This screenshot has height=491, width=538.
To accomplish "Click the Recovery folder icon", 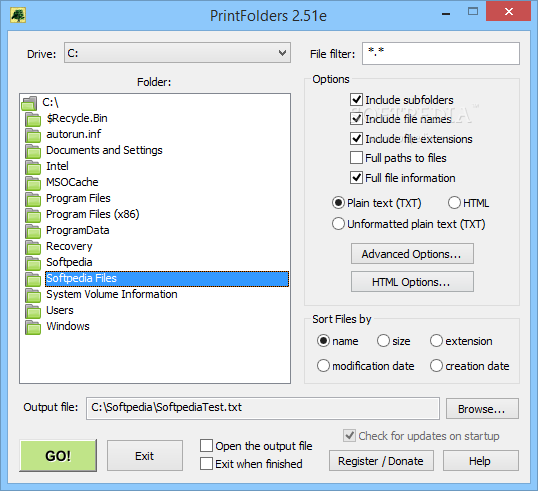I will pyautogui.click(x=33, y=247).
